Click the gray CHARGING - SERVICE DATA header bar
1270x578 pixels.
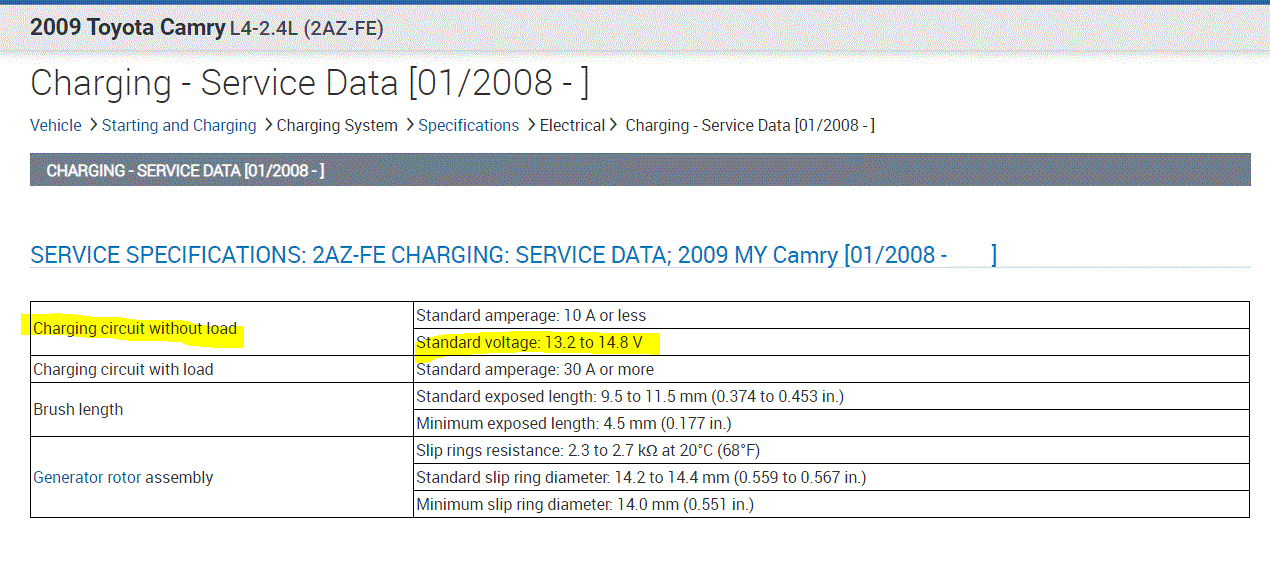640,170
